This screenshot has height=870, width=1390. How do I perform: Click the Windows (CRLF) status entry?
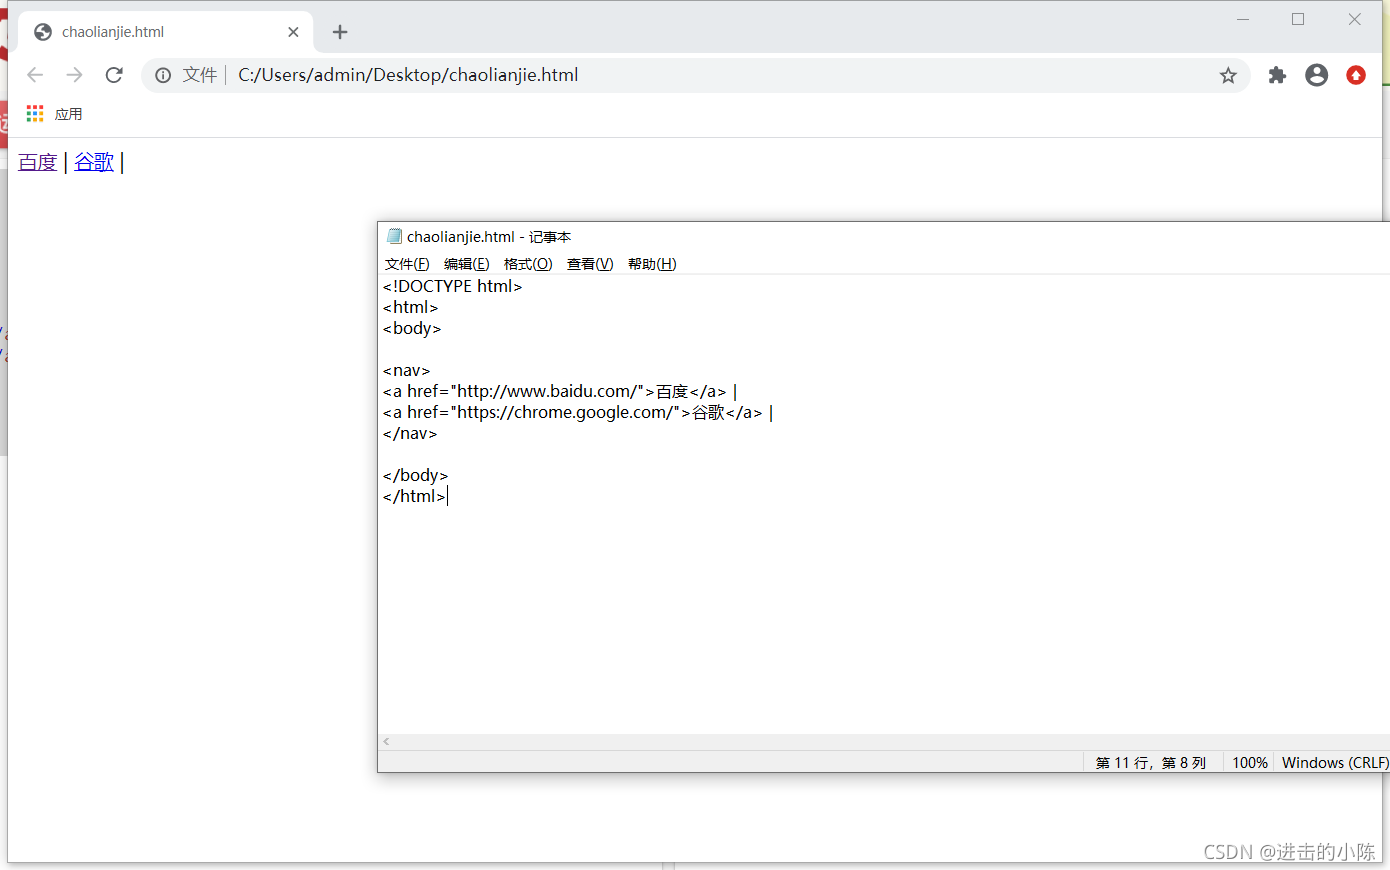(1335, 762)
